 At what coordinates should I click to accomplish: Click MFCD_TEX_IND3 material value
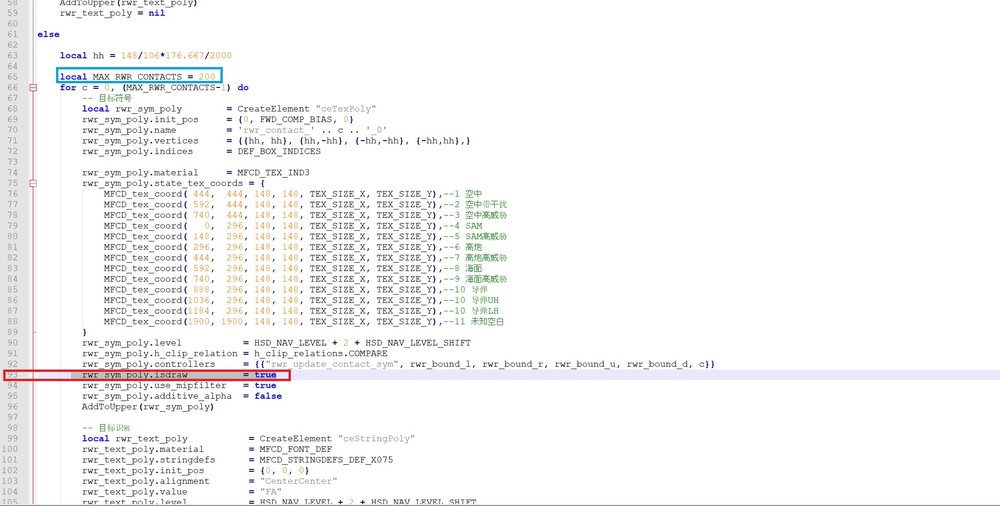click(274, 172)
